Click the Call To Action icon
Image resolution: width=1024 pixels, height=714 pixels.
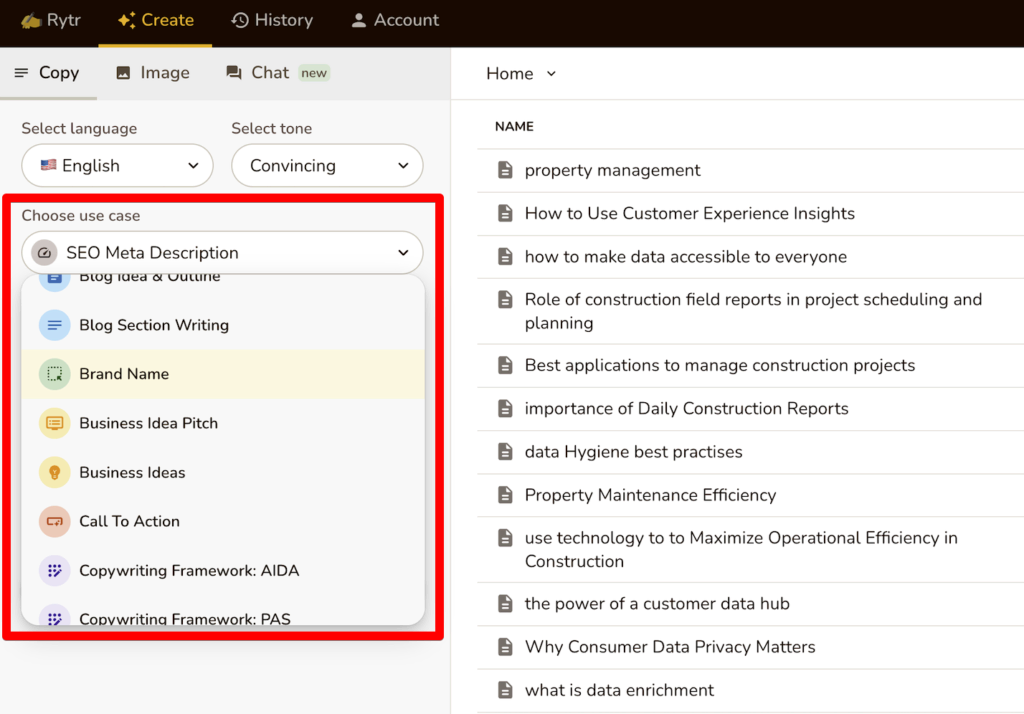[x=54, y=521]
